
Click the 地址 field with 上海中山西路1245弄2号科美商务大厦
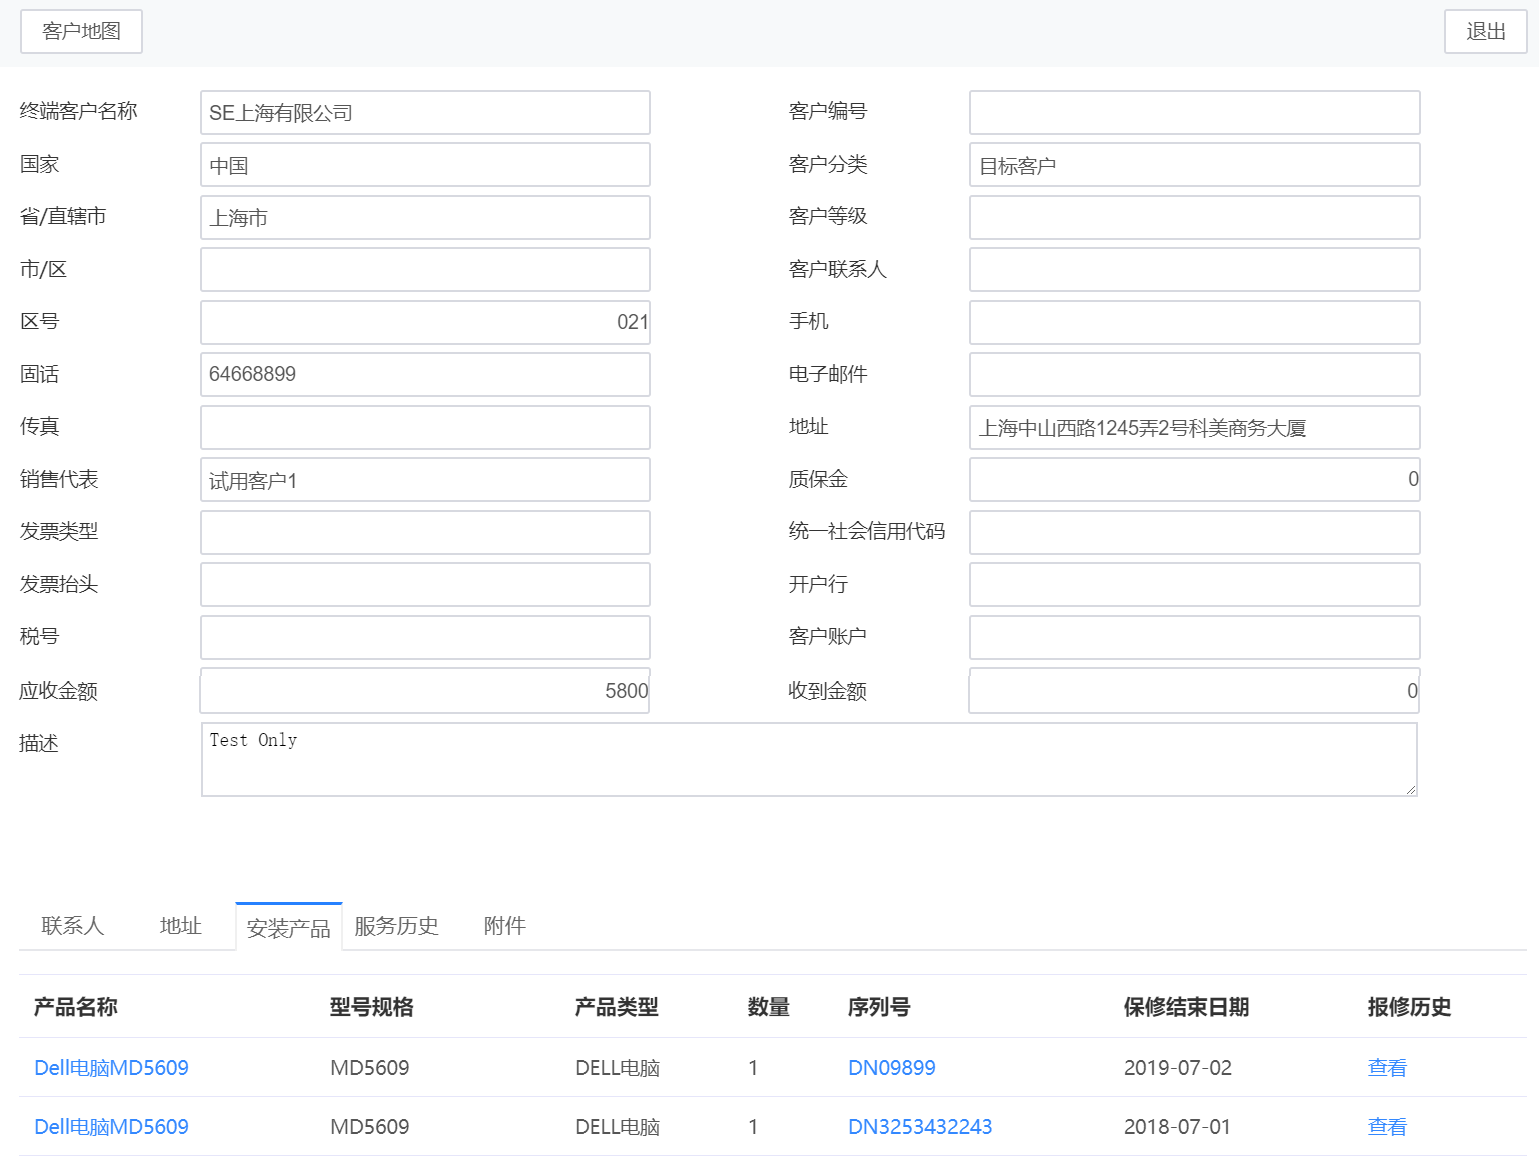(1193, 427)
